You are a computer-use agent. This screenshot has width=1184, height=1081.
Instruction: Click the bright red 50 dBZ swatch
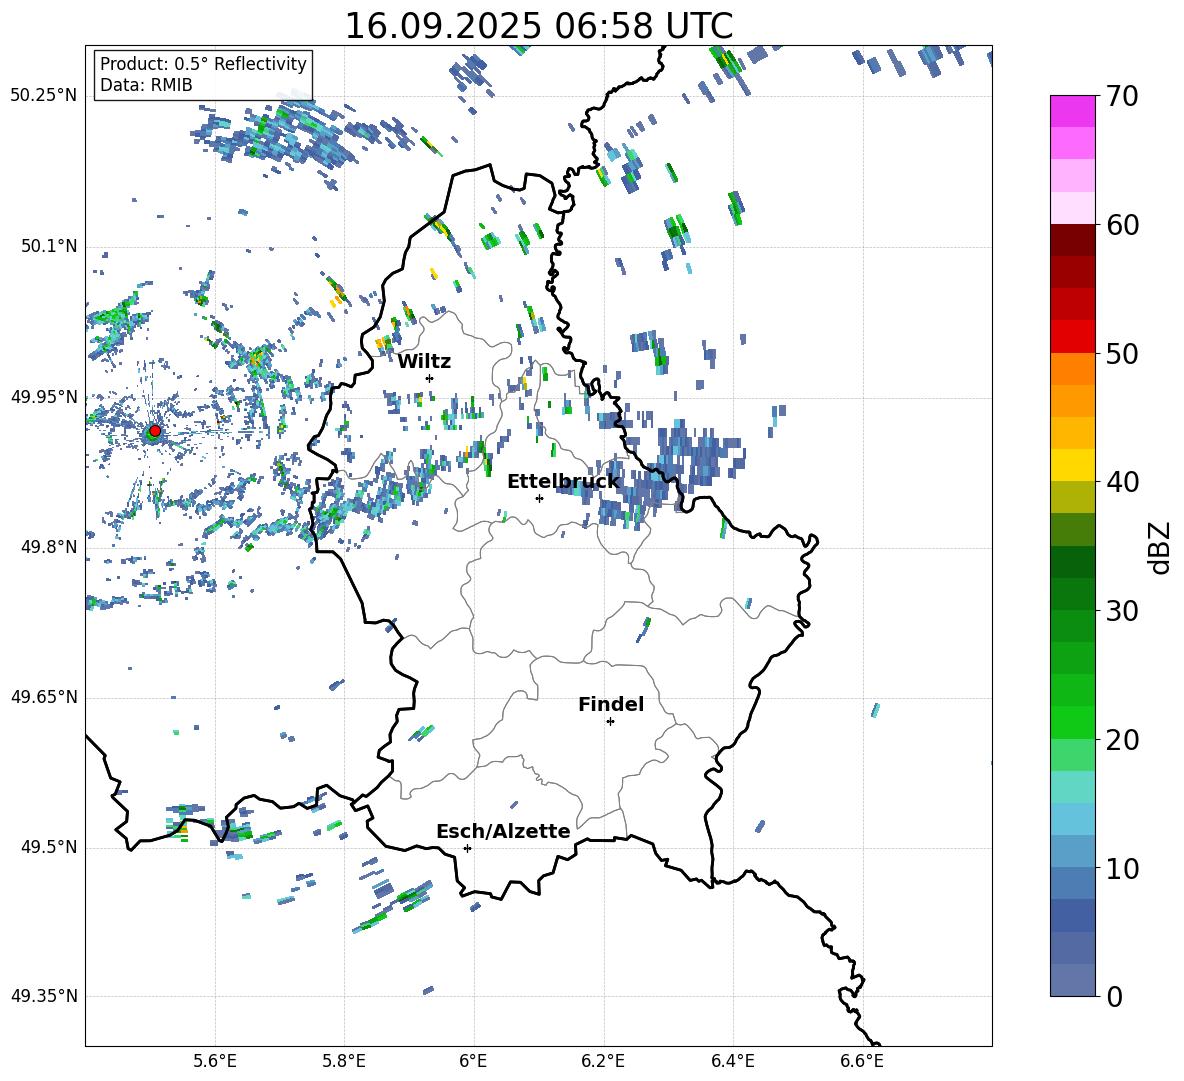1072,336
